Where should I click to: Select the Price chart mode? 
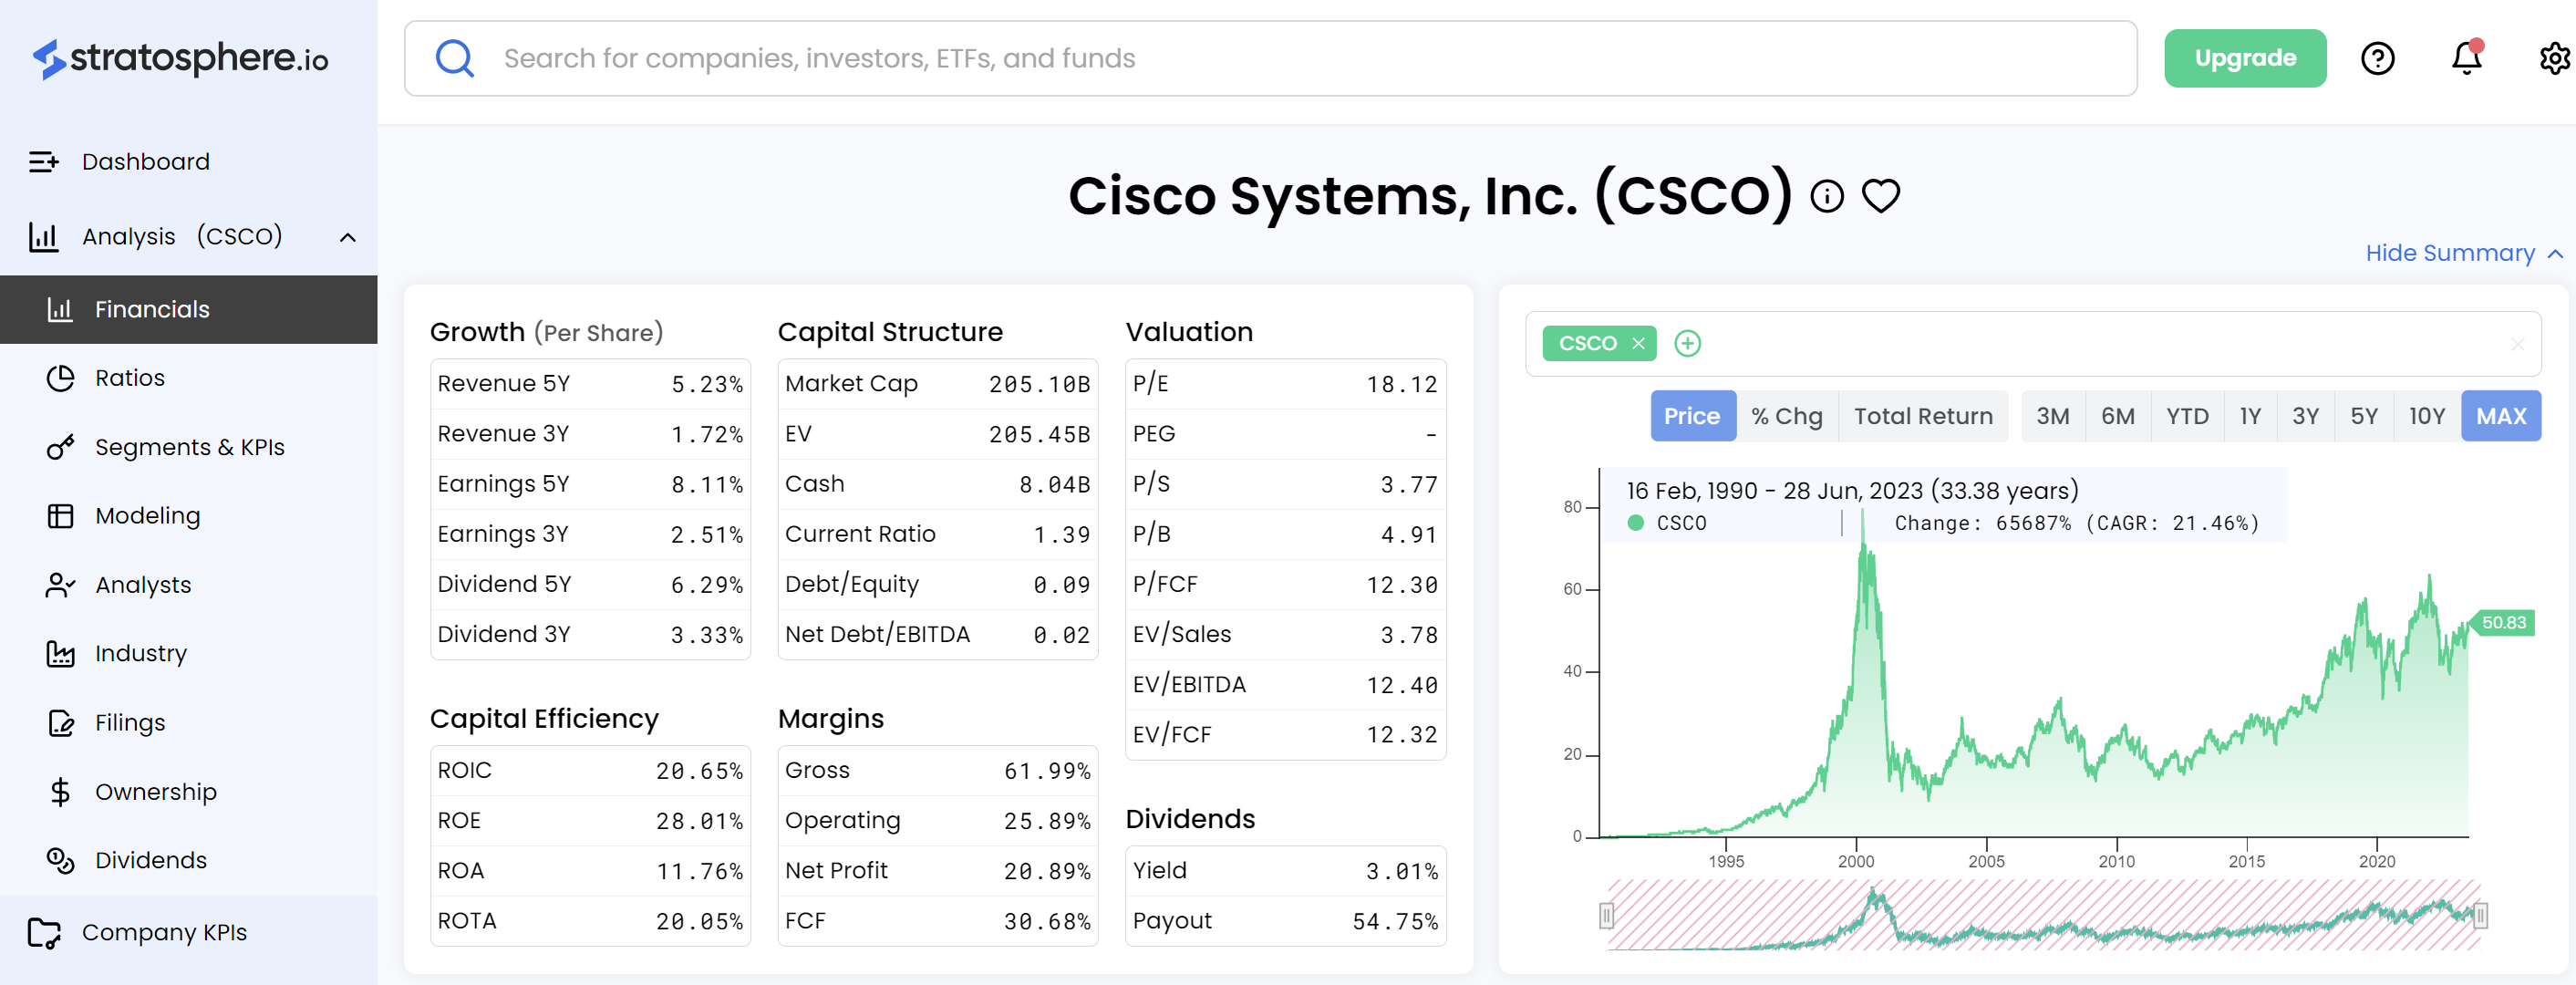[1692, 416]
